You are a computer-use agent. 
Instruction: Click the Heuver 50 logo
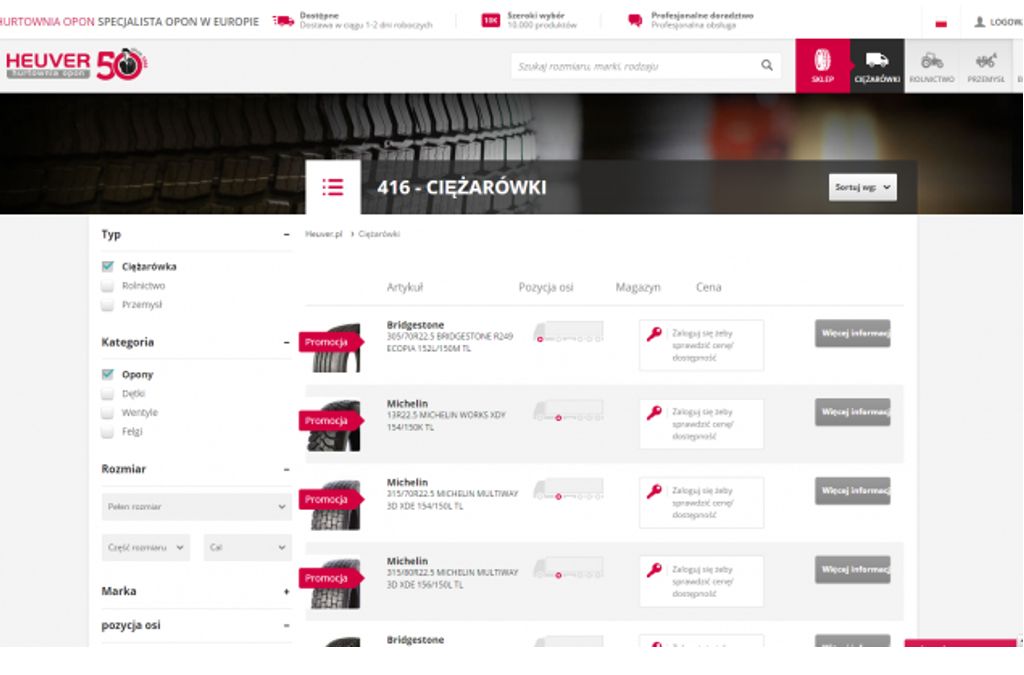coord(76,64)
